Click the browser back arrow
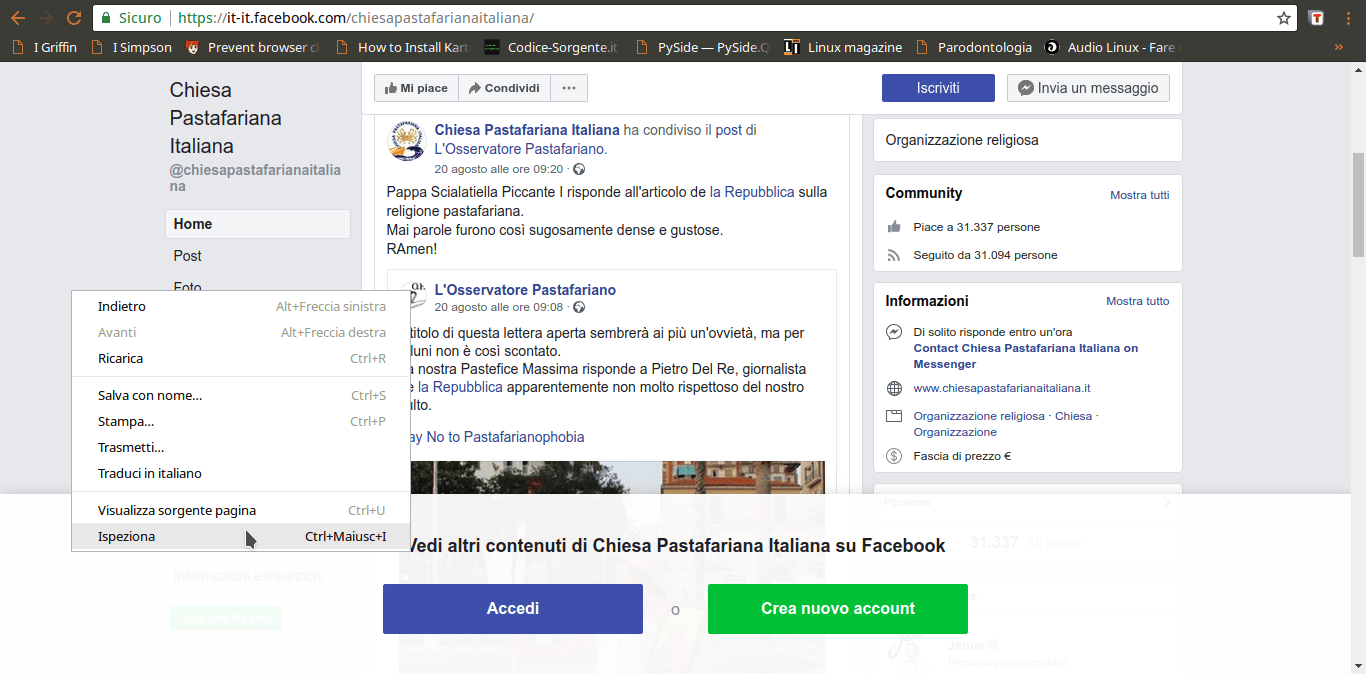1366x674 pixels. tap(17, 18)
